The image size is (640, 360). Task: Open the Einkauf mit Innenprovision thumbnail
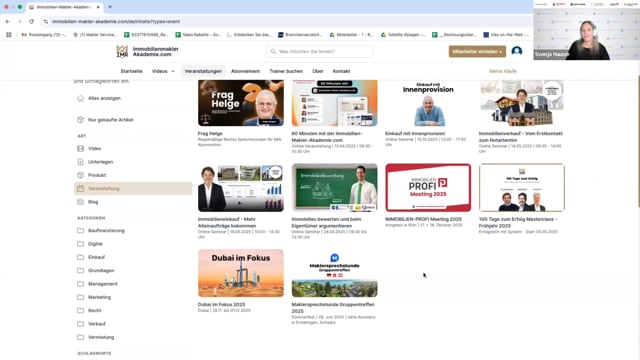coord(428,103)
